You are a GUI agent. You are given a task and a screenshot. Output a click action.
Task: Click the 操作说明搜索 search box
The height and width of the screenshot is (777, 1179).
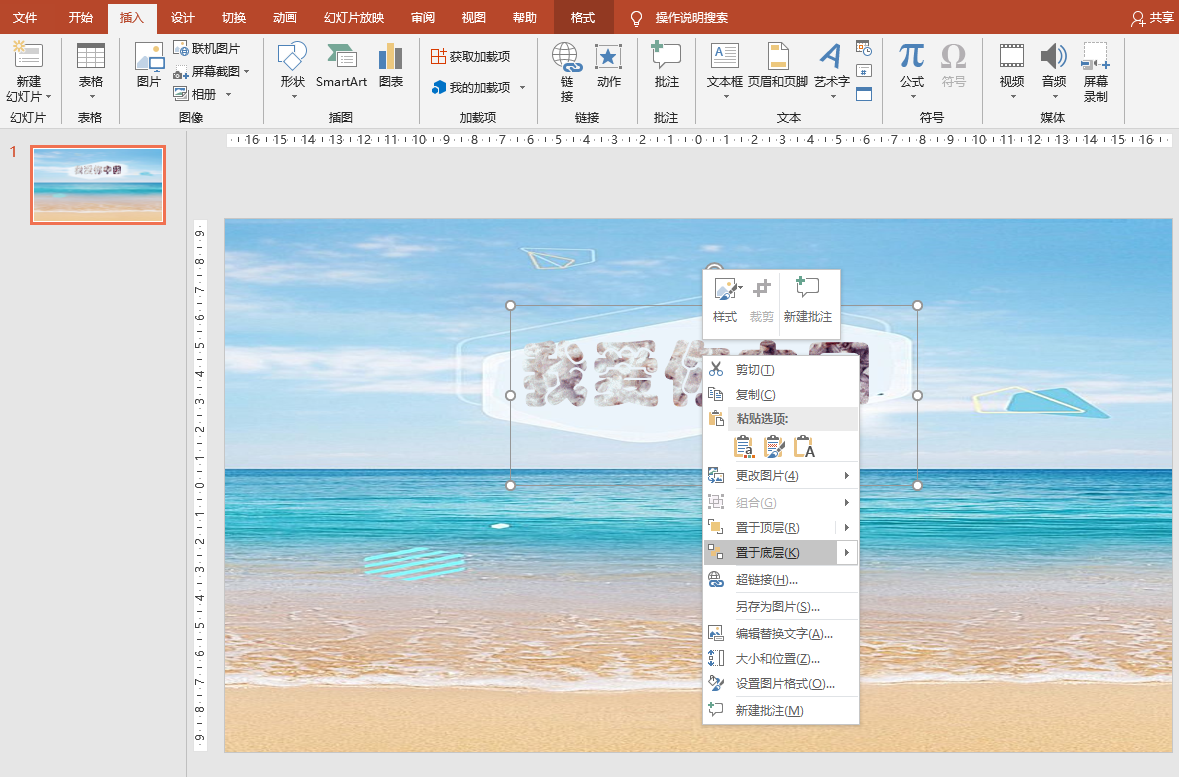(691, 18)
